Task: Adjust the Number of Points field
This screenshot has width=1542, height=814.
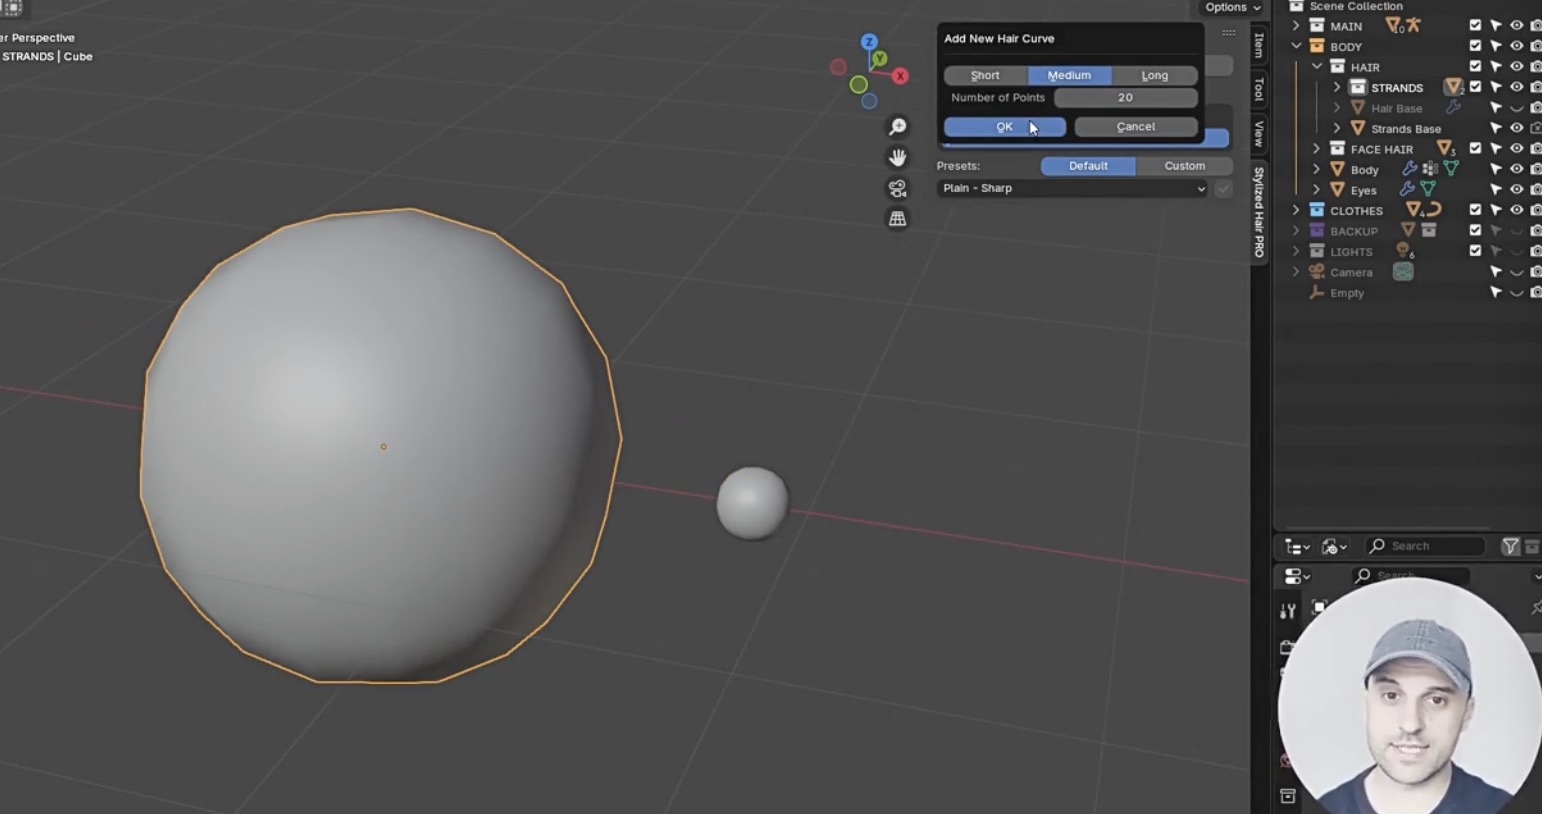Action: coord(1126,98)
